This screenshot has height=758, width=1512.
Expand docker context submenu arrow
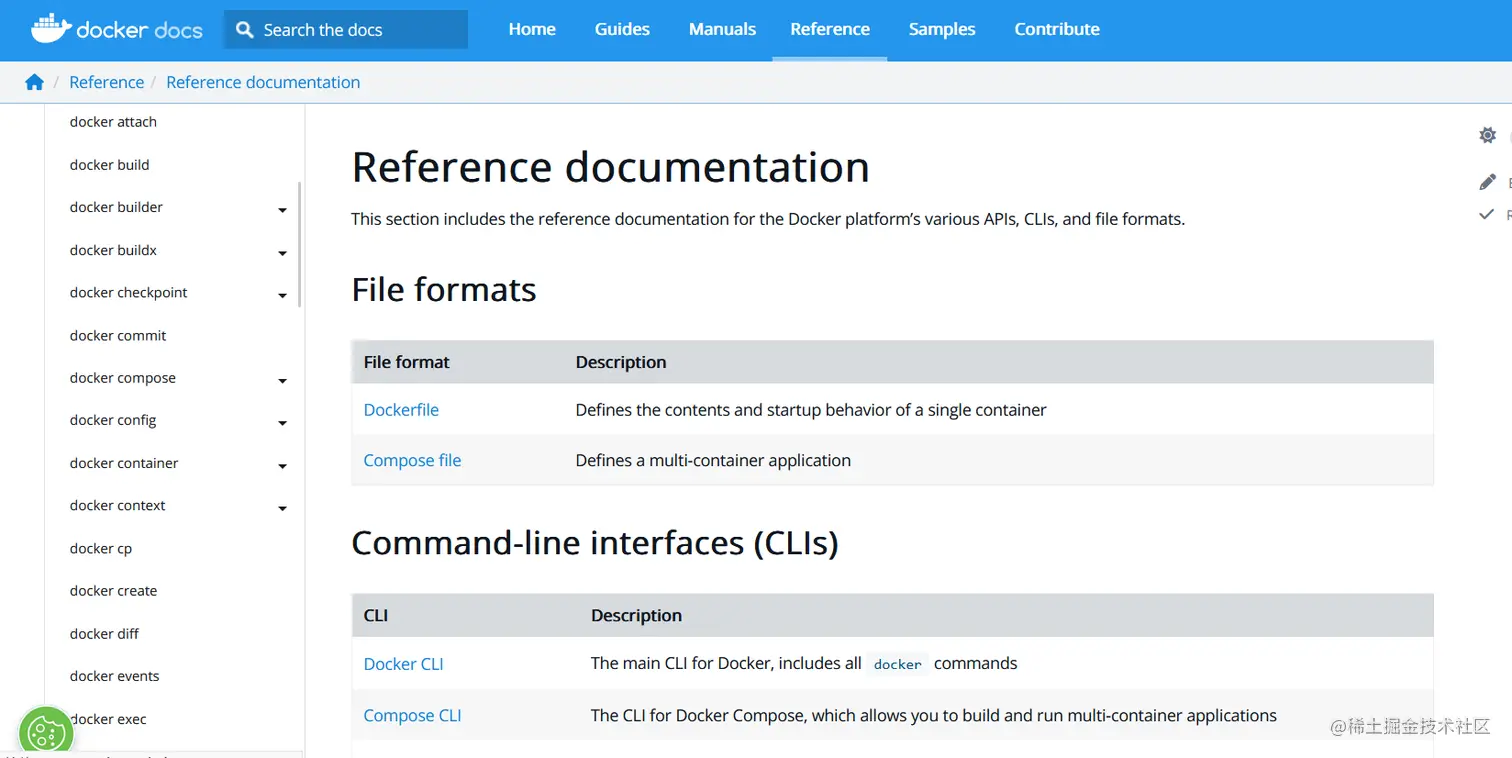pos(282,508)
